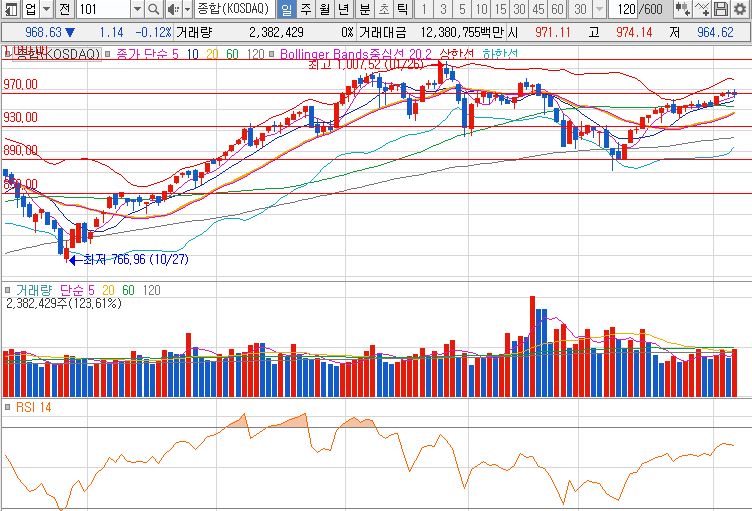
Task: Select the 년 yearly period tab
Action: pyautogui.click(x=343, y=9)
